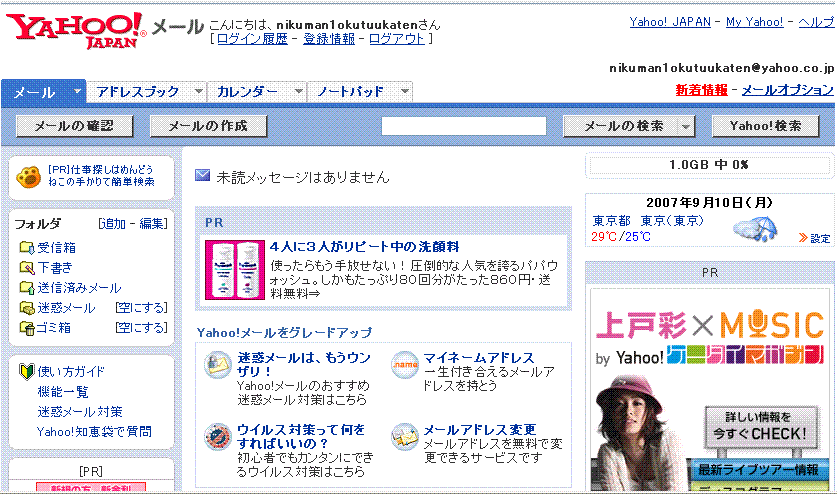The image size is (837, 494).
Task: Click the メールの作成 compose button
Action: tap(208, 126)
